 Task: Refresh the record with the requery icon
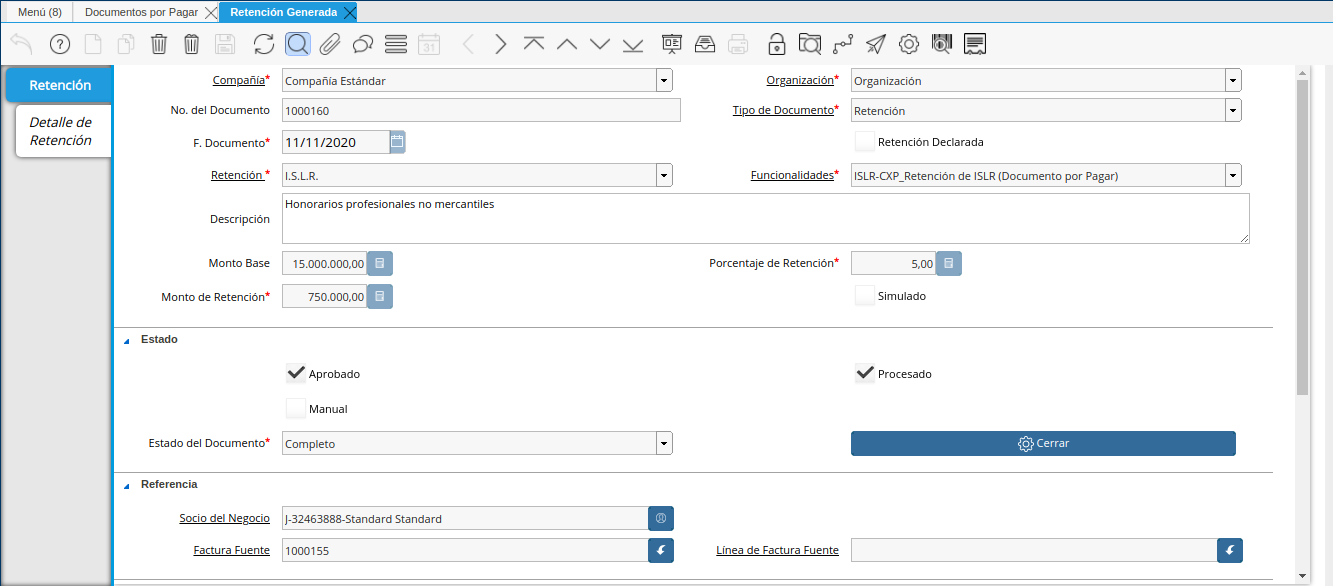[264, 44]
